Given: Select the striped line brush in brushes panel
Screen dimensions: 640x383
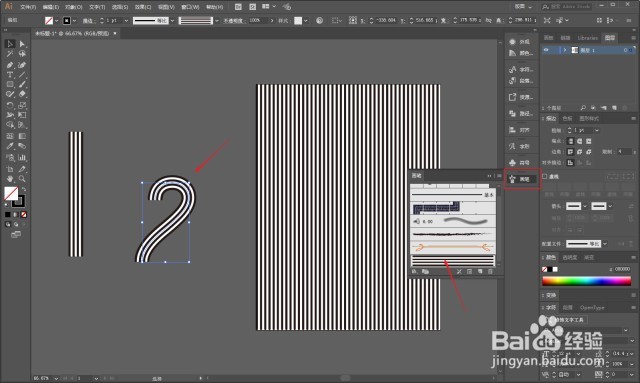Looking at the screenshot, I should (452, 260).
